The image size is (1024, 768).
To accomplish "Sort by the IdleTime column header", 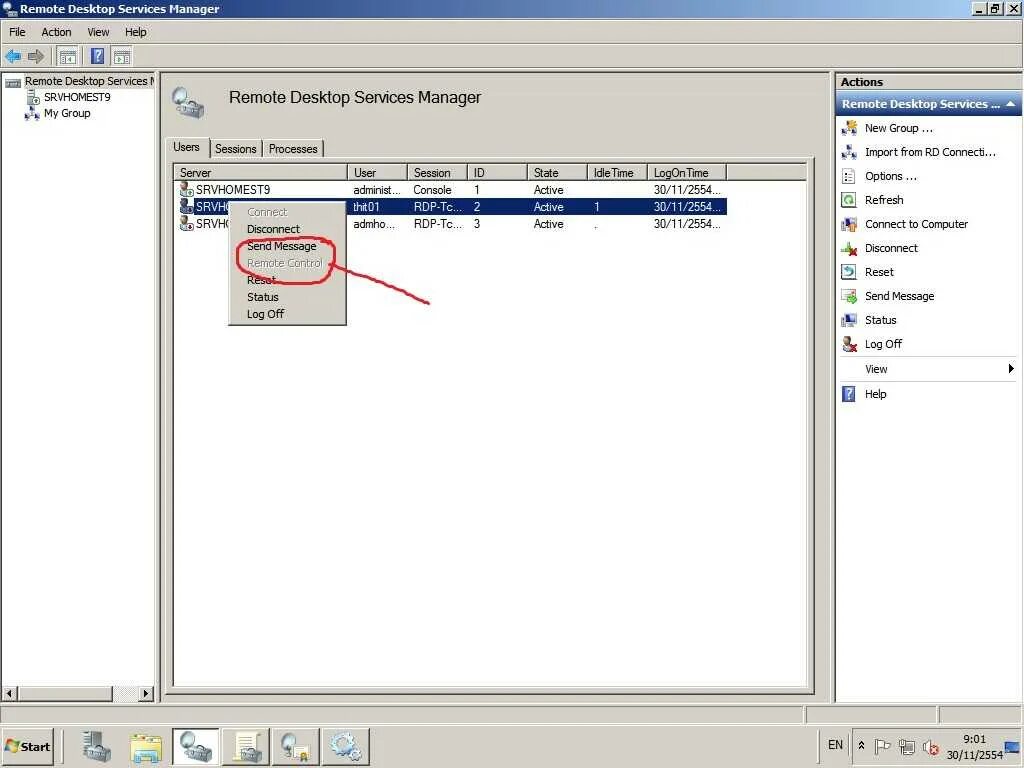I will click(x=617, y=173).
